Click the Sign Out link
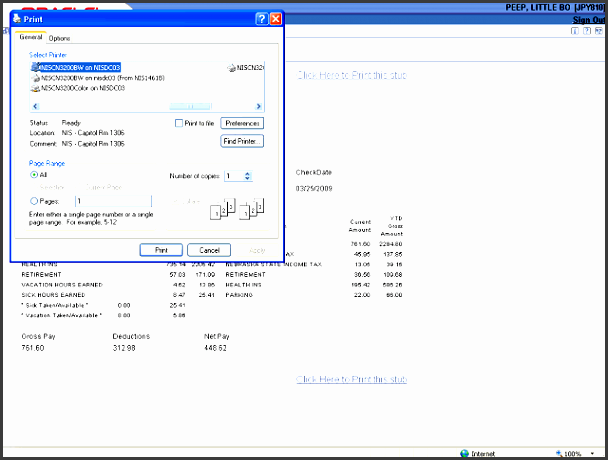Screen dimensions: 608x460 point(589,20)
